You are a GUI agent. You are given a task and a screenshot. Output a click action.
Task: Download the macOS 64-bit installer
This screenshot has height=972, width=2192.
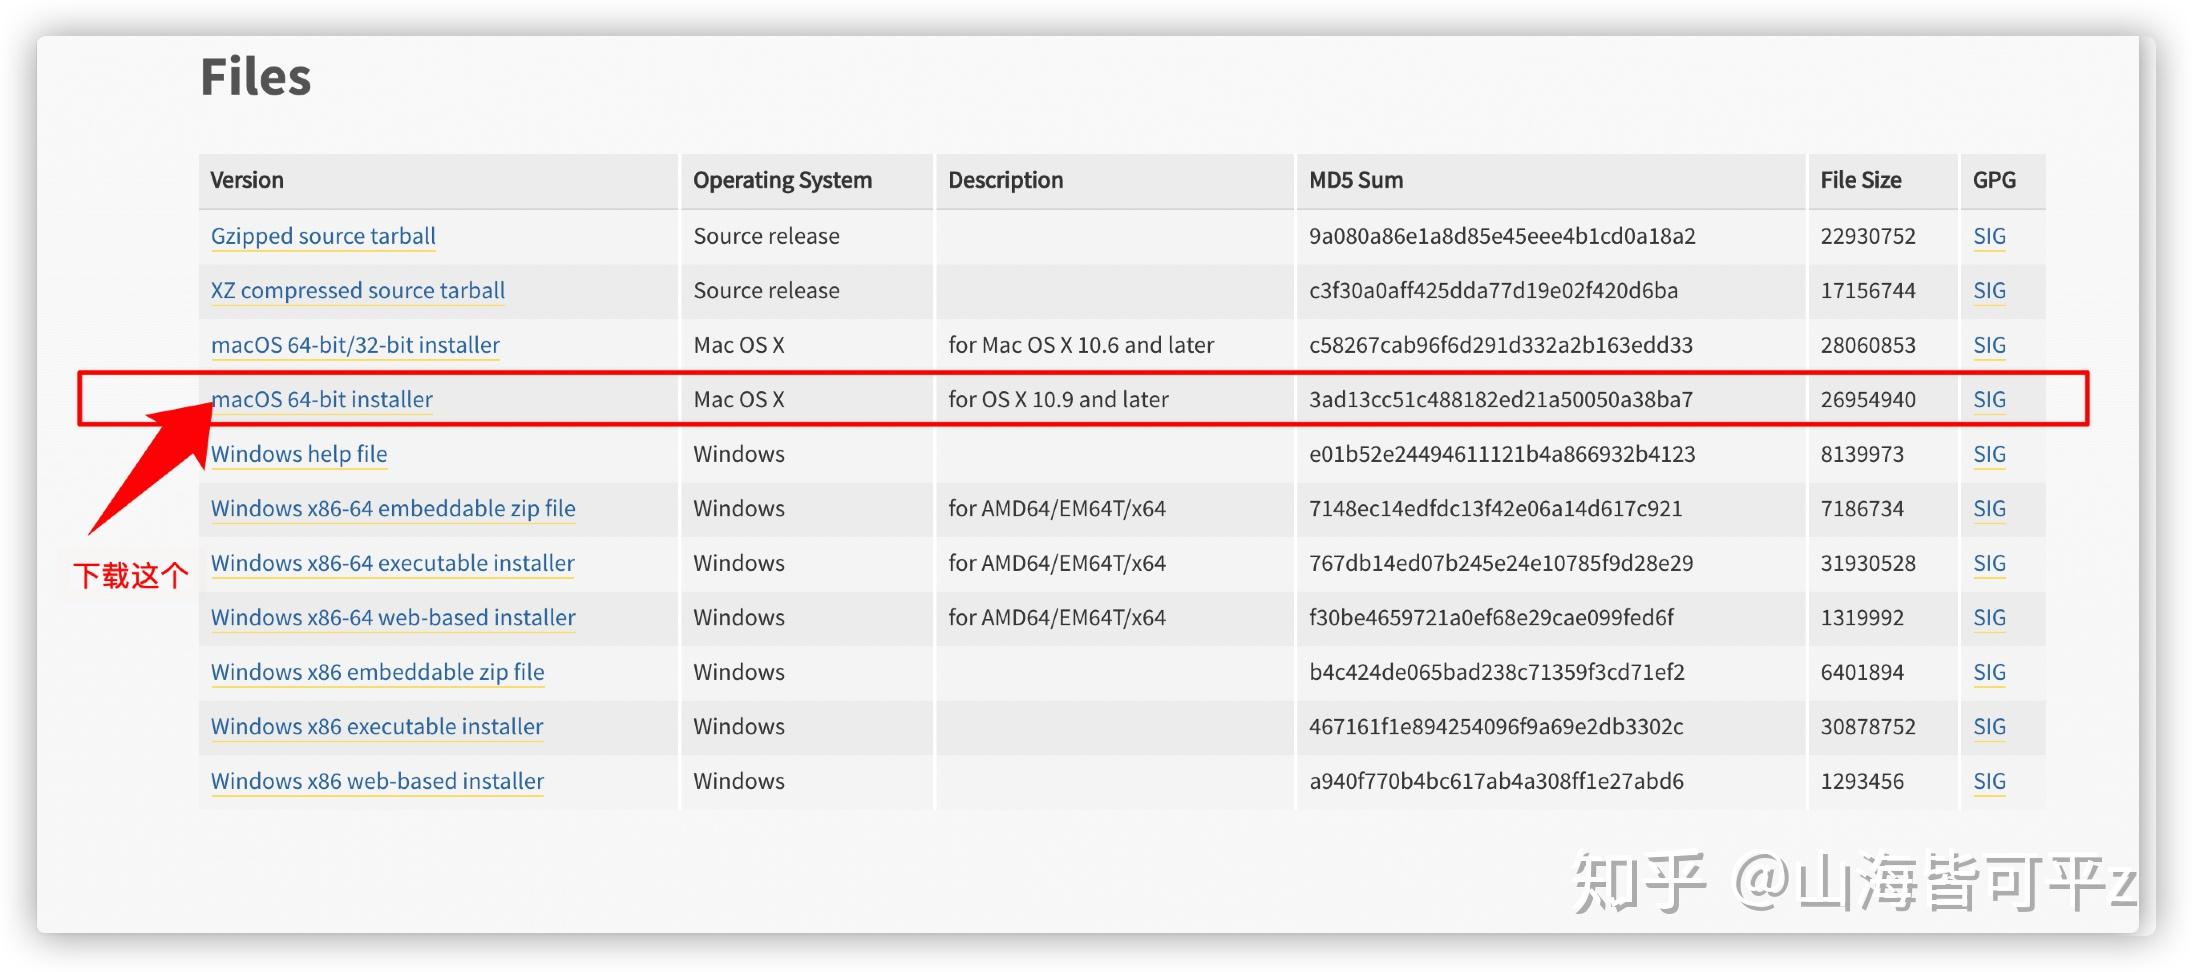(322, 399)
